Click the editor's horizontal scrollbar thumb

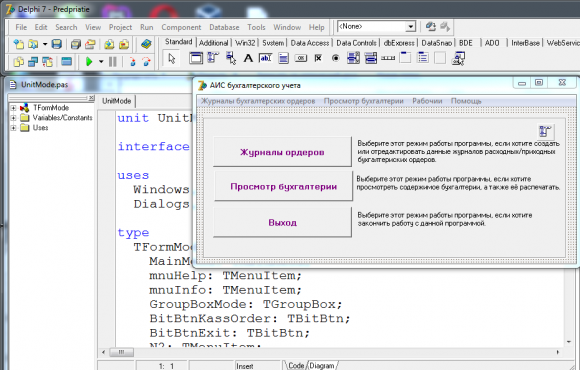[x=121, y=352]
